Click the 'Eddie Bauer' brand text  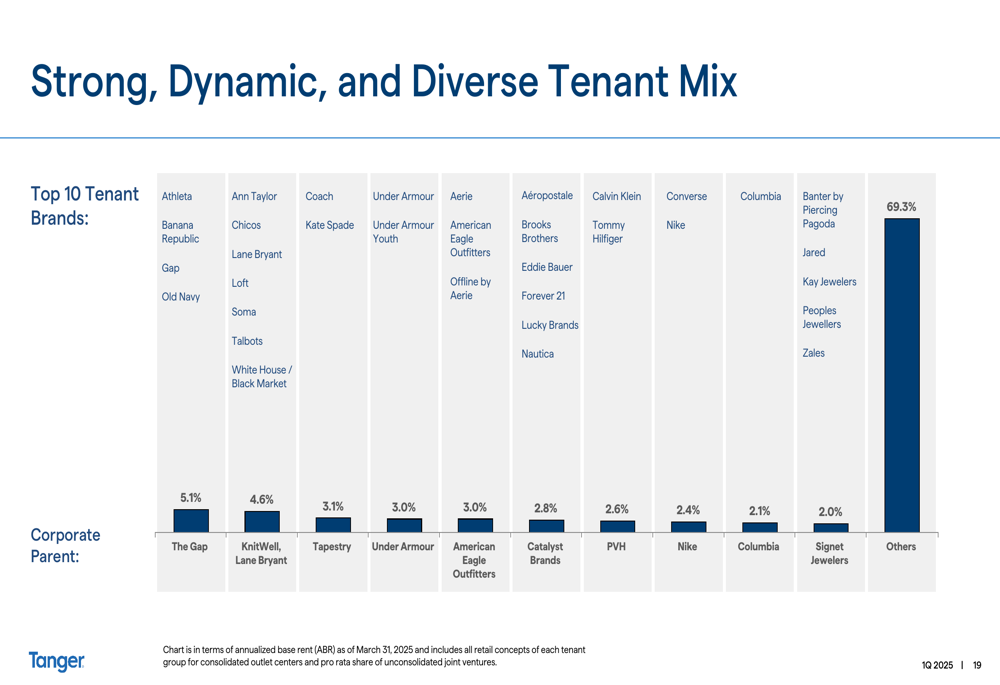tap(547, 267)
